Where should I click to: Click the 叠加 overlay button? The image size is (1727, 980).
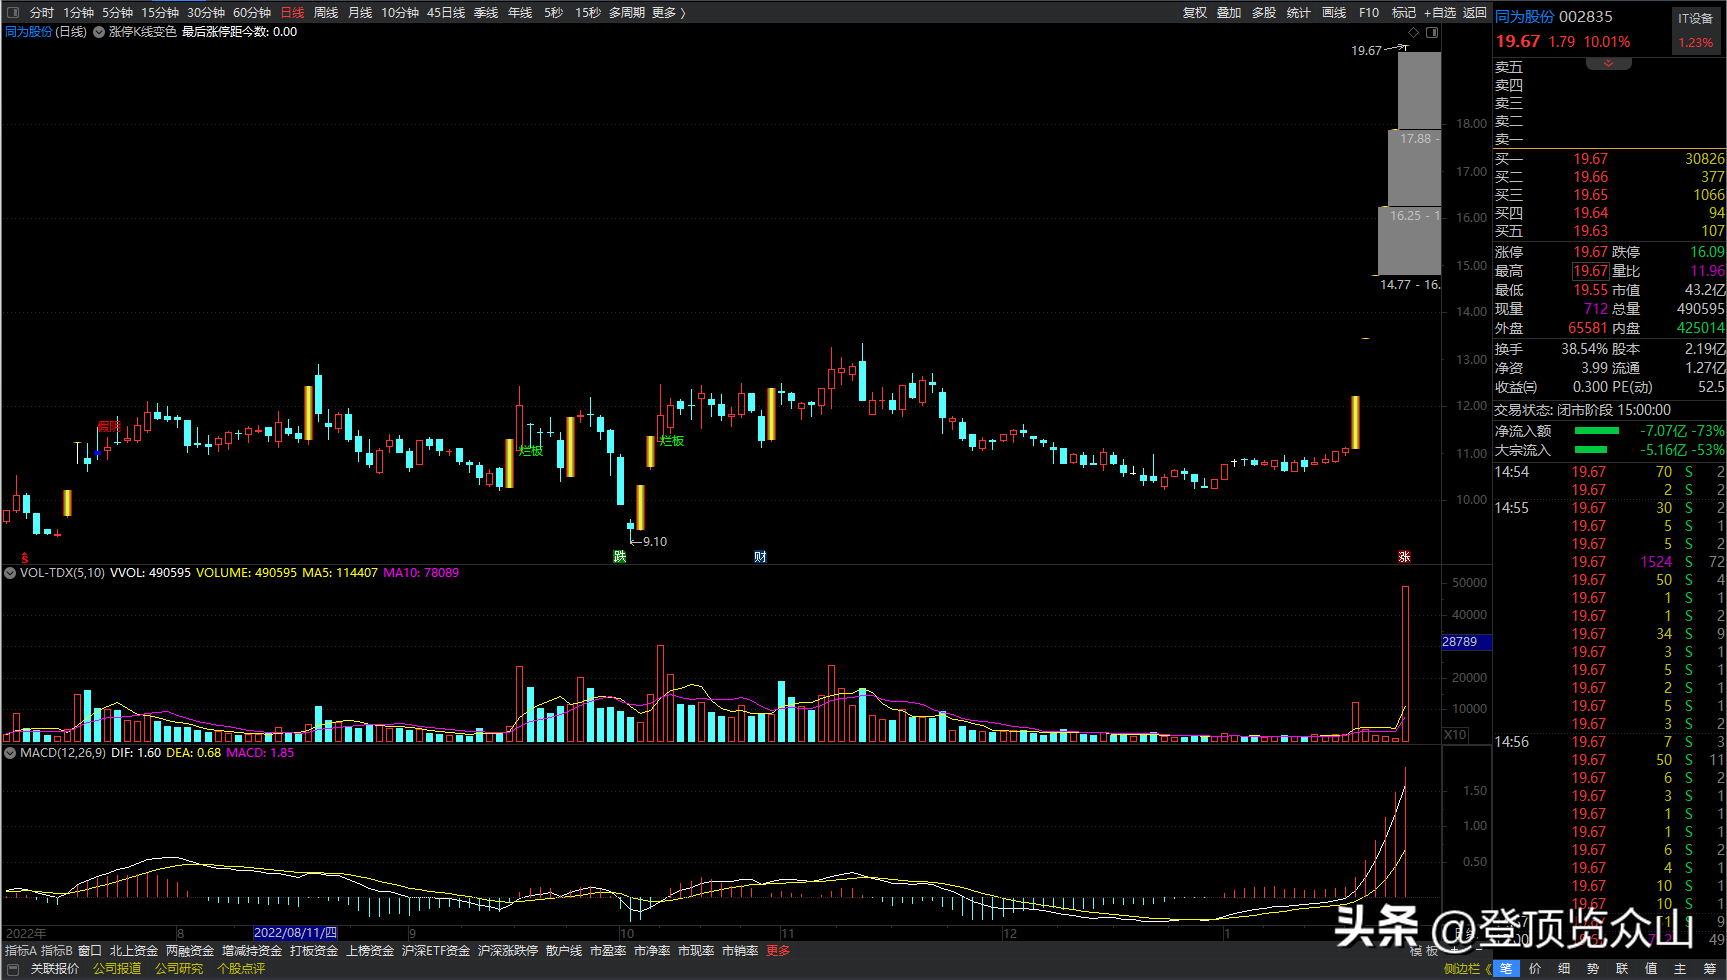(1229, 13)
